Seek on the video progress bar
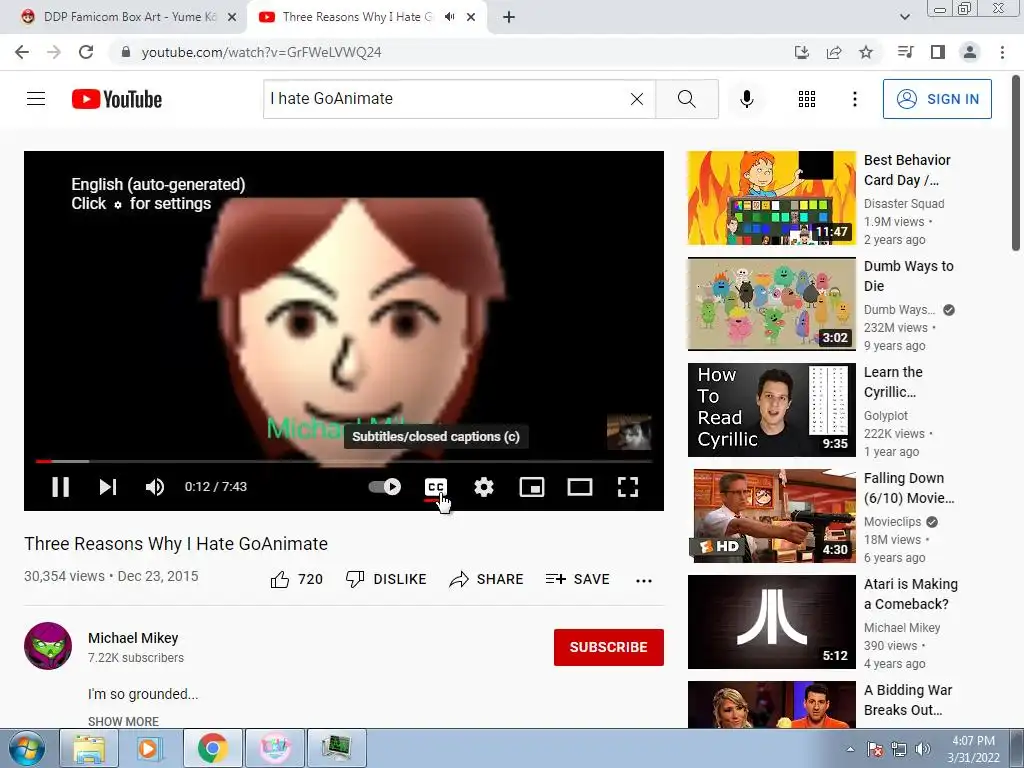Viewport: 1024px width, 768px height. (x=344, y=461)
